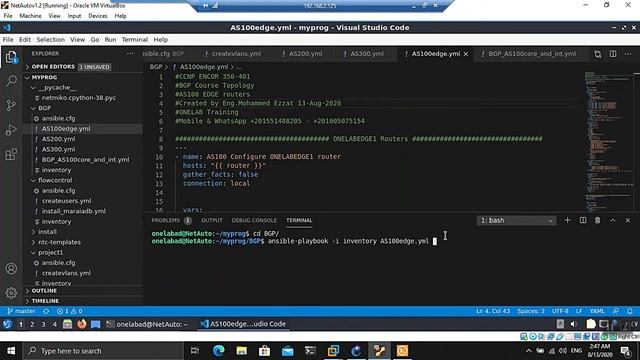Close the terminal panel
This screenshot has height=360, width=640.
coord(628,220)
